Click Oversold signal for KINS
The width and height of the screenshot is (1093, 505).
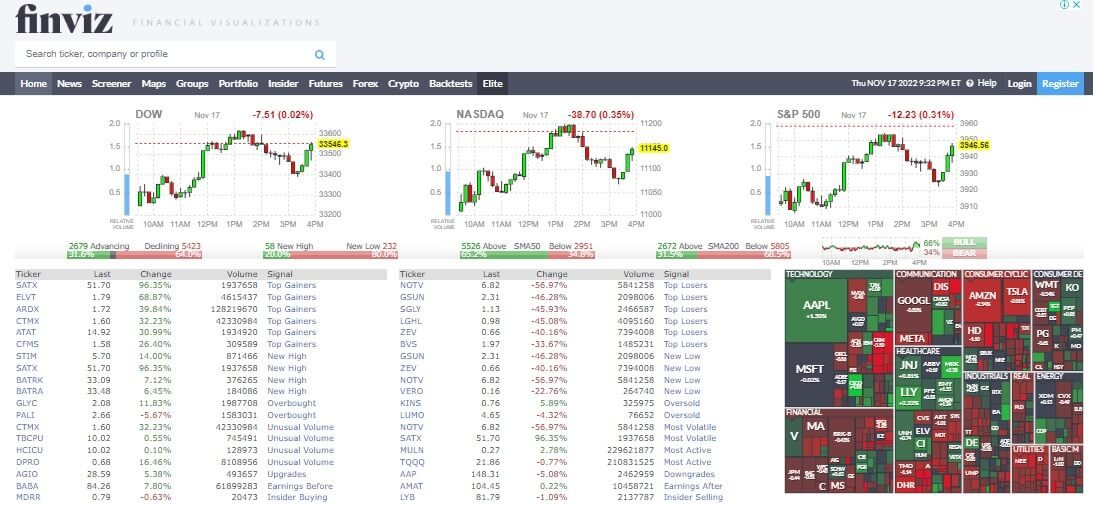click(682, 403)
